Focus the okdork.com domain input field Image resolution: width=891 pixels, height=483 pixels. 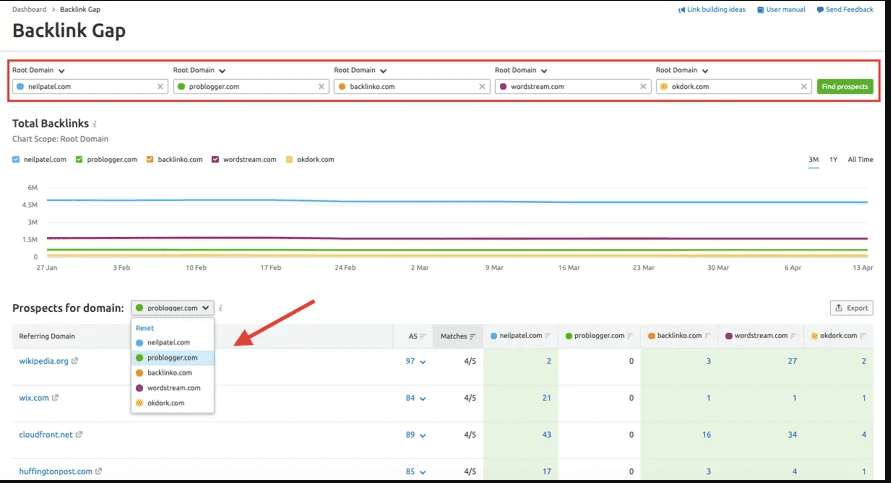(734, 86)
